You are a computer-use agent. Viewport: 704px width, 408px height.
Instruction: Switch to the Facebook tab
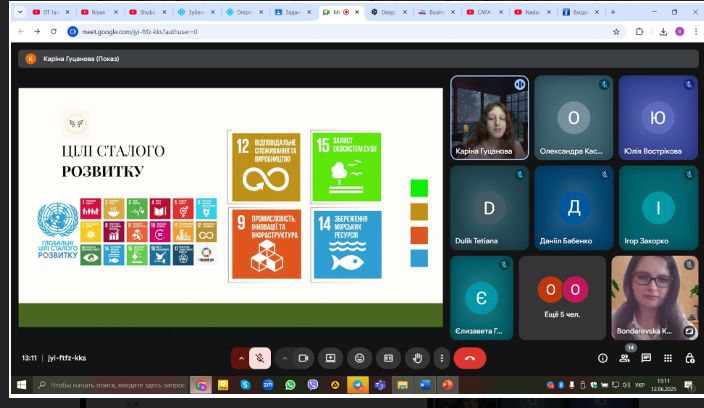pyautogui.click(x=581, y=12)
